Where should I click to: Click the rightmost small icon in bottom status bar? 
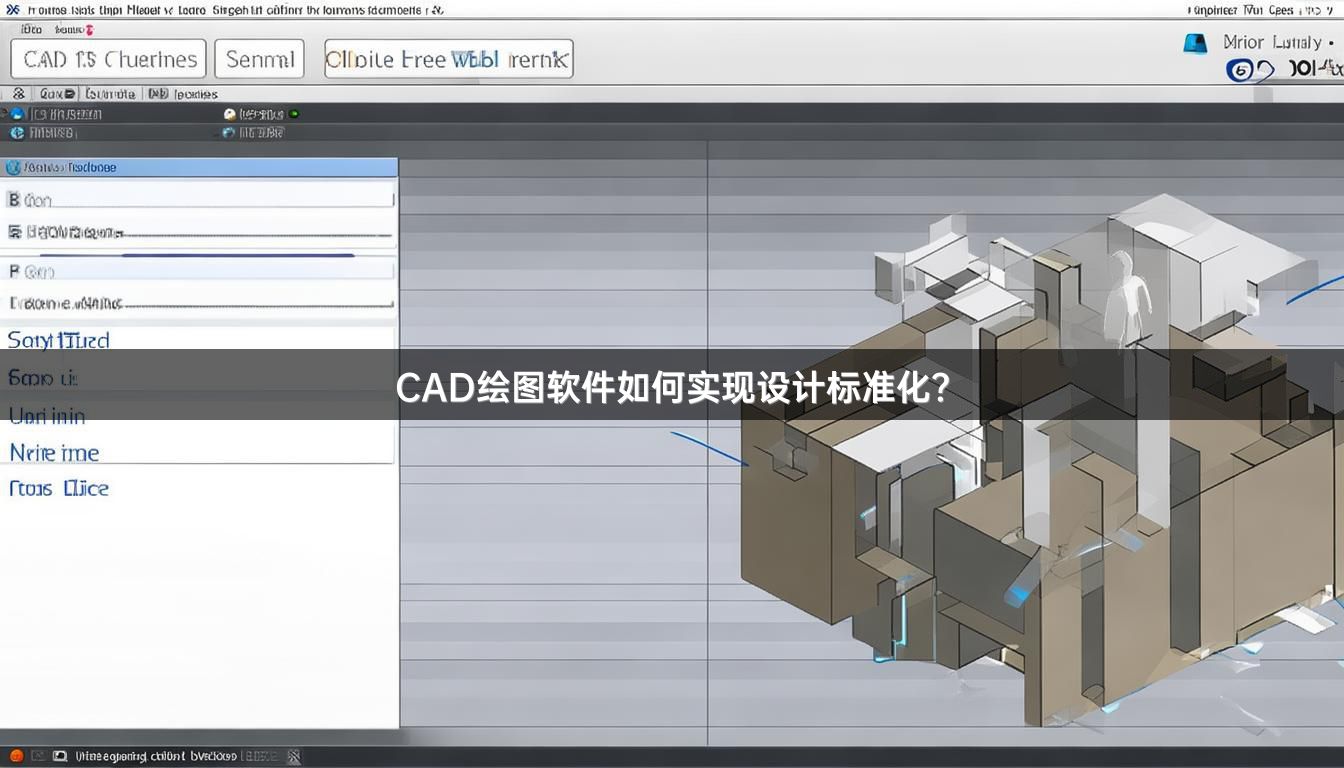click(x=294, y=757)
